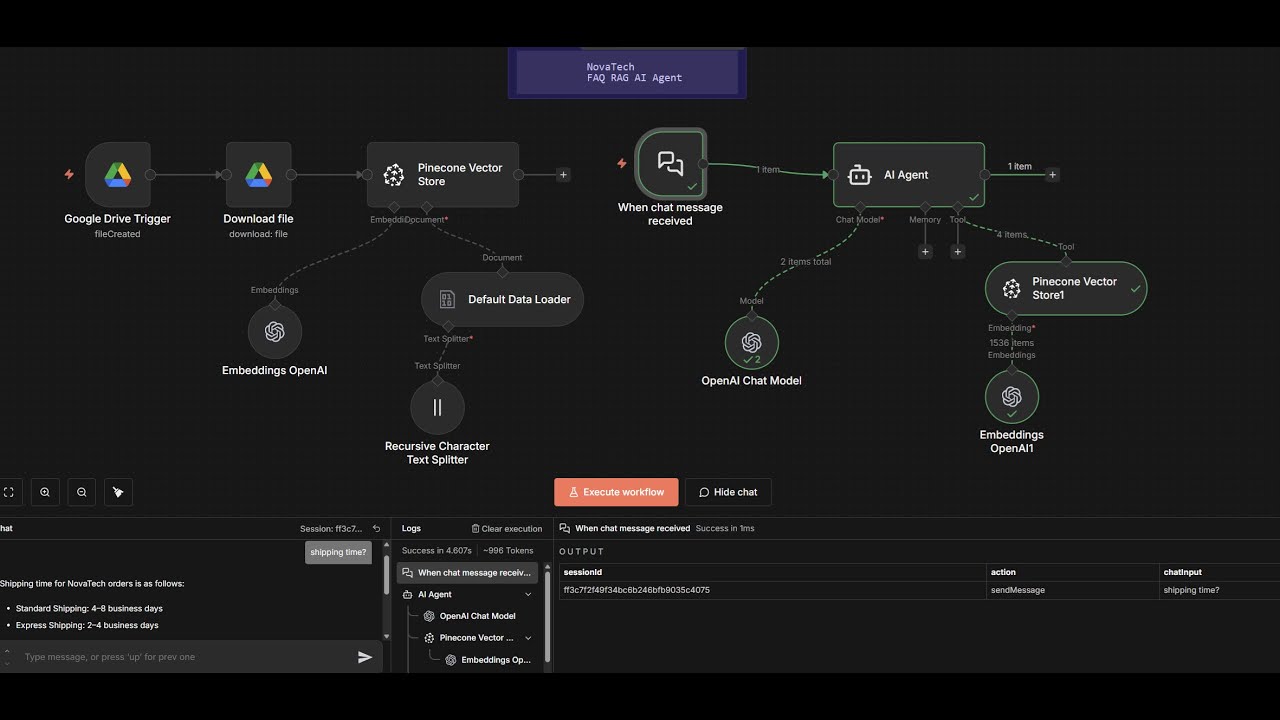The width and height of the screenshot is (1280, 720).
Task: Click the sendMessage cell value
Action: tap(1018, 590)
